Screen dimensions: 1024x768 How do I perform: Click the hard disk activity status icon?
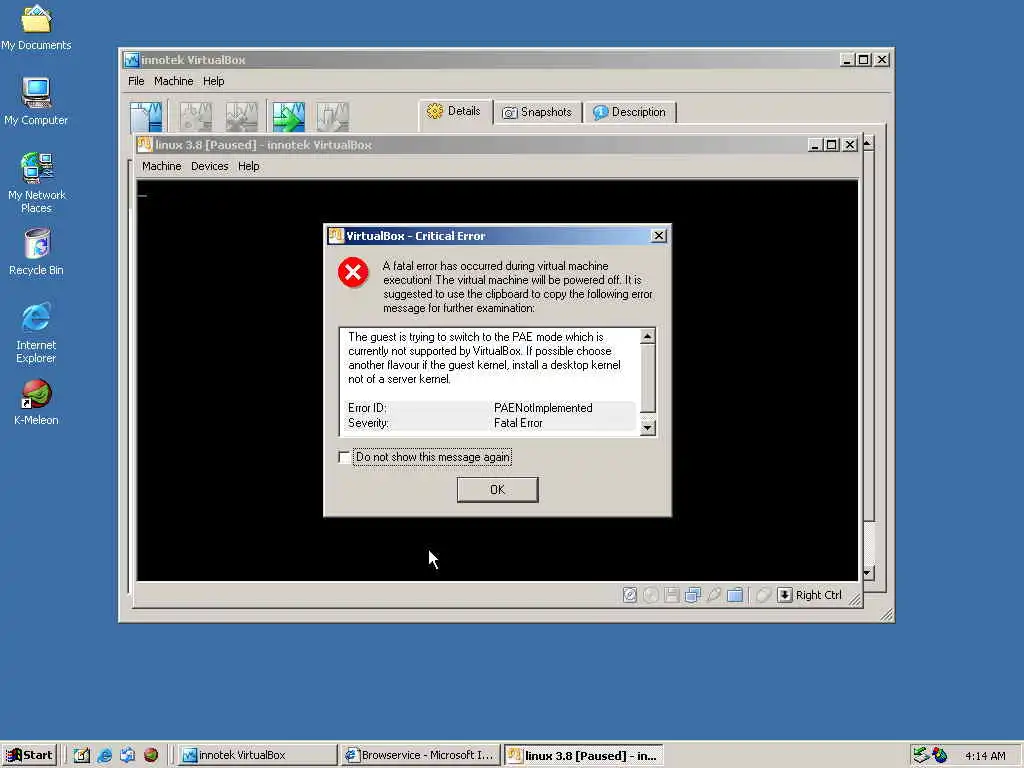click(x=630, y=595)
